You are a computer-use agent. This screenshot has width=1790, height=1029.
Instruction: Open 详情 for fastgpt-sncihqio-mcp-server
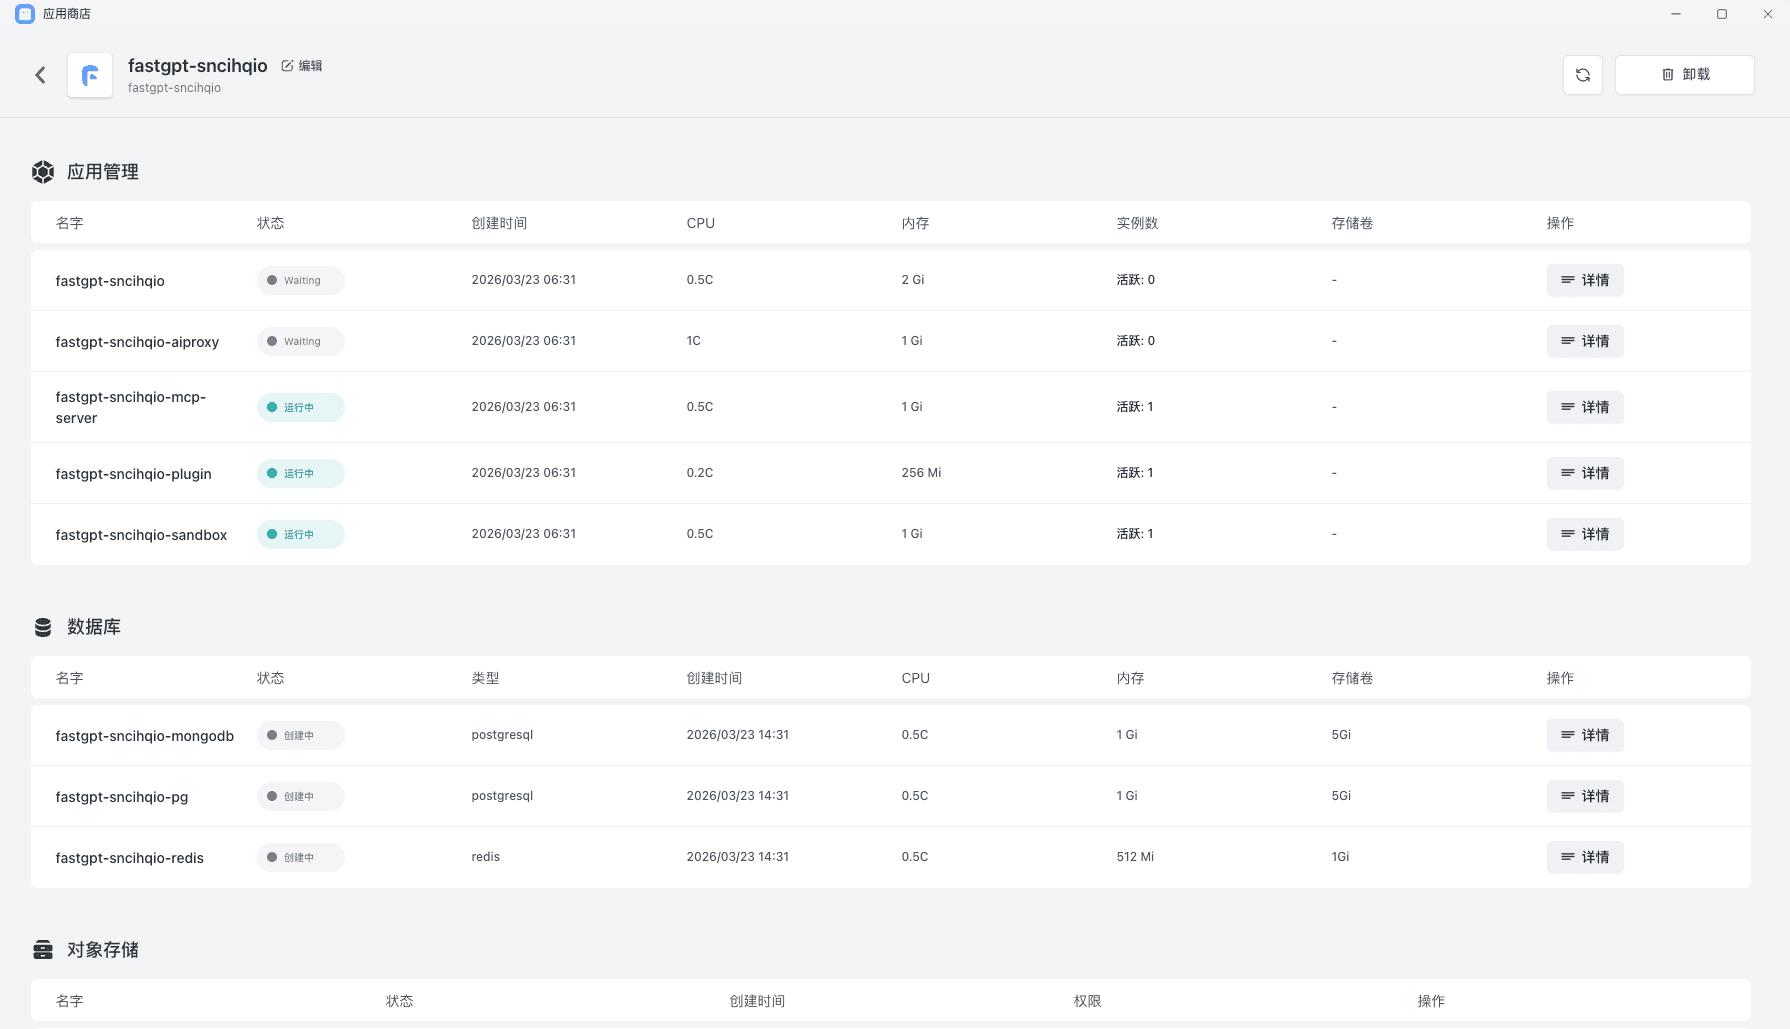coord(1585,407)
